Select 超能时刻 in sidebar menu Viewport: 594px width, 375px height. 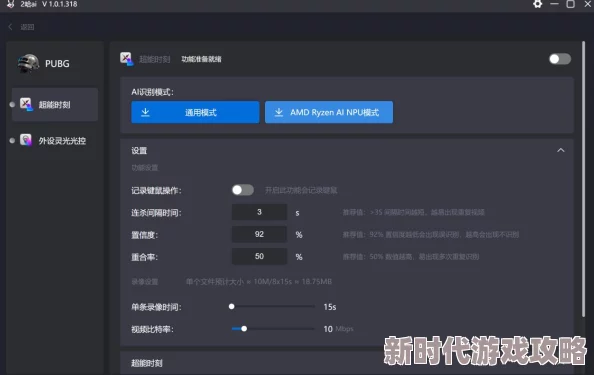55,105
